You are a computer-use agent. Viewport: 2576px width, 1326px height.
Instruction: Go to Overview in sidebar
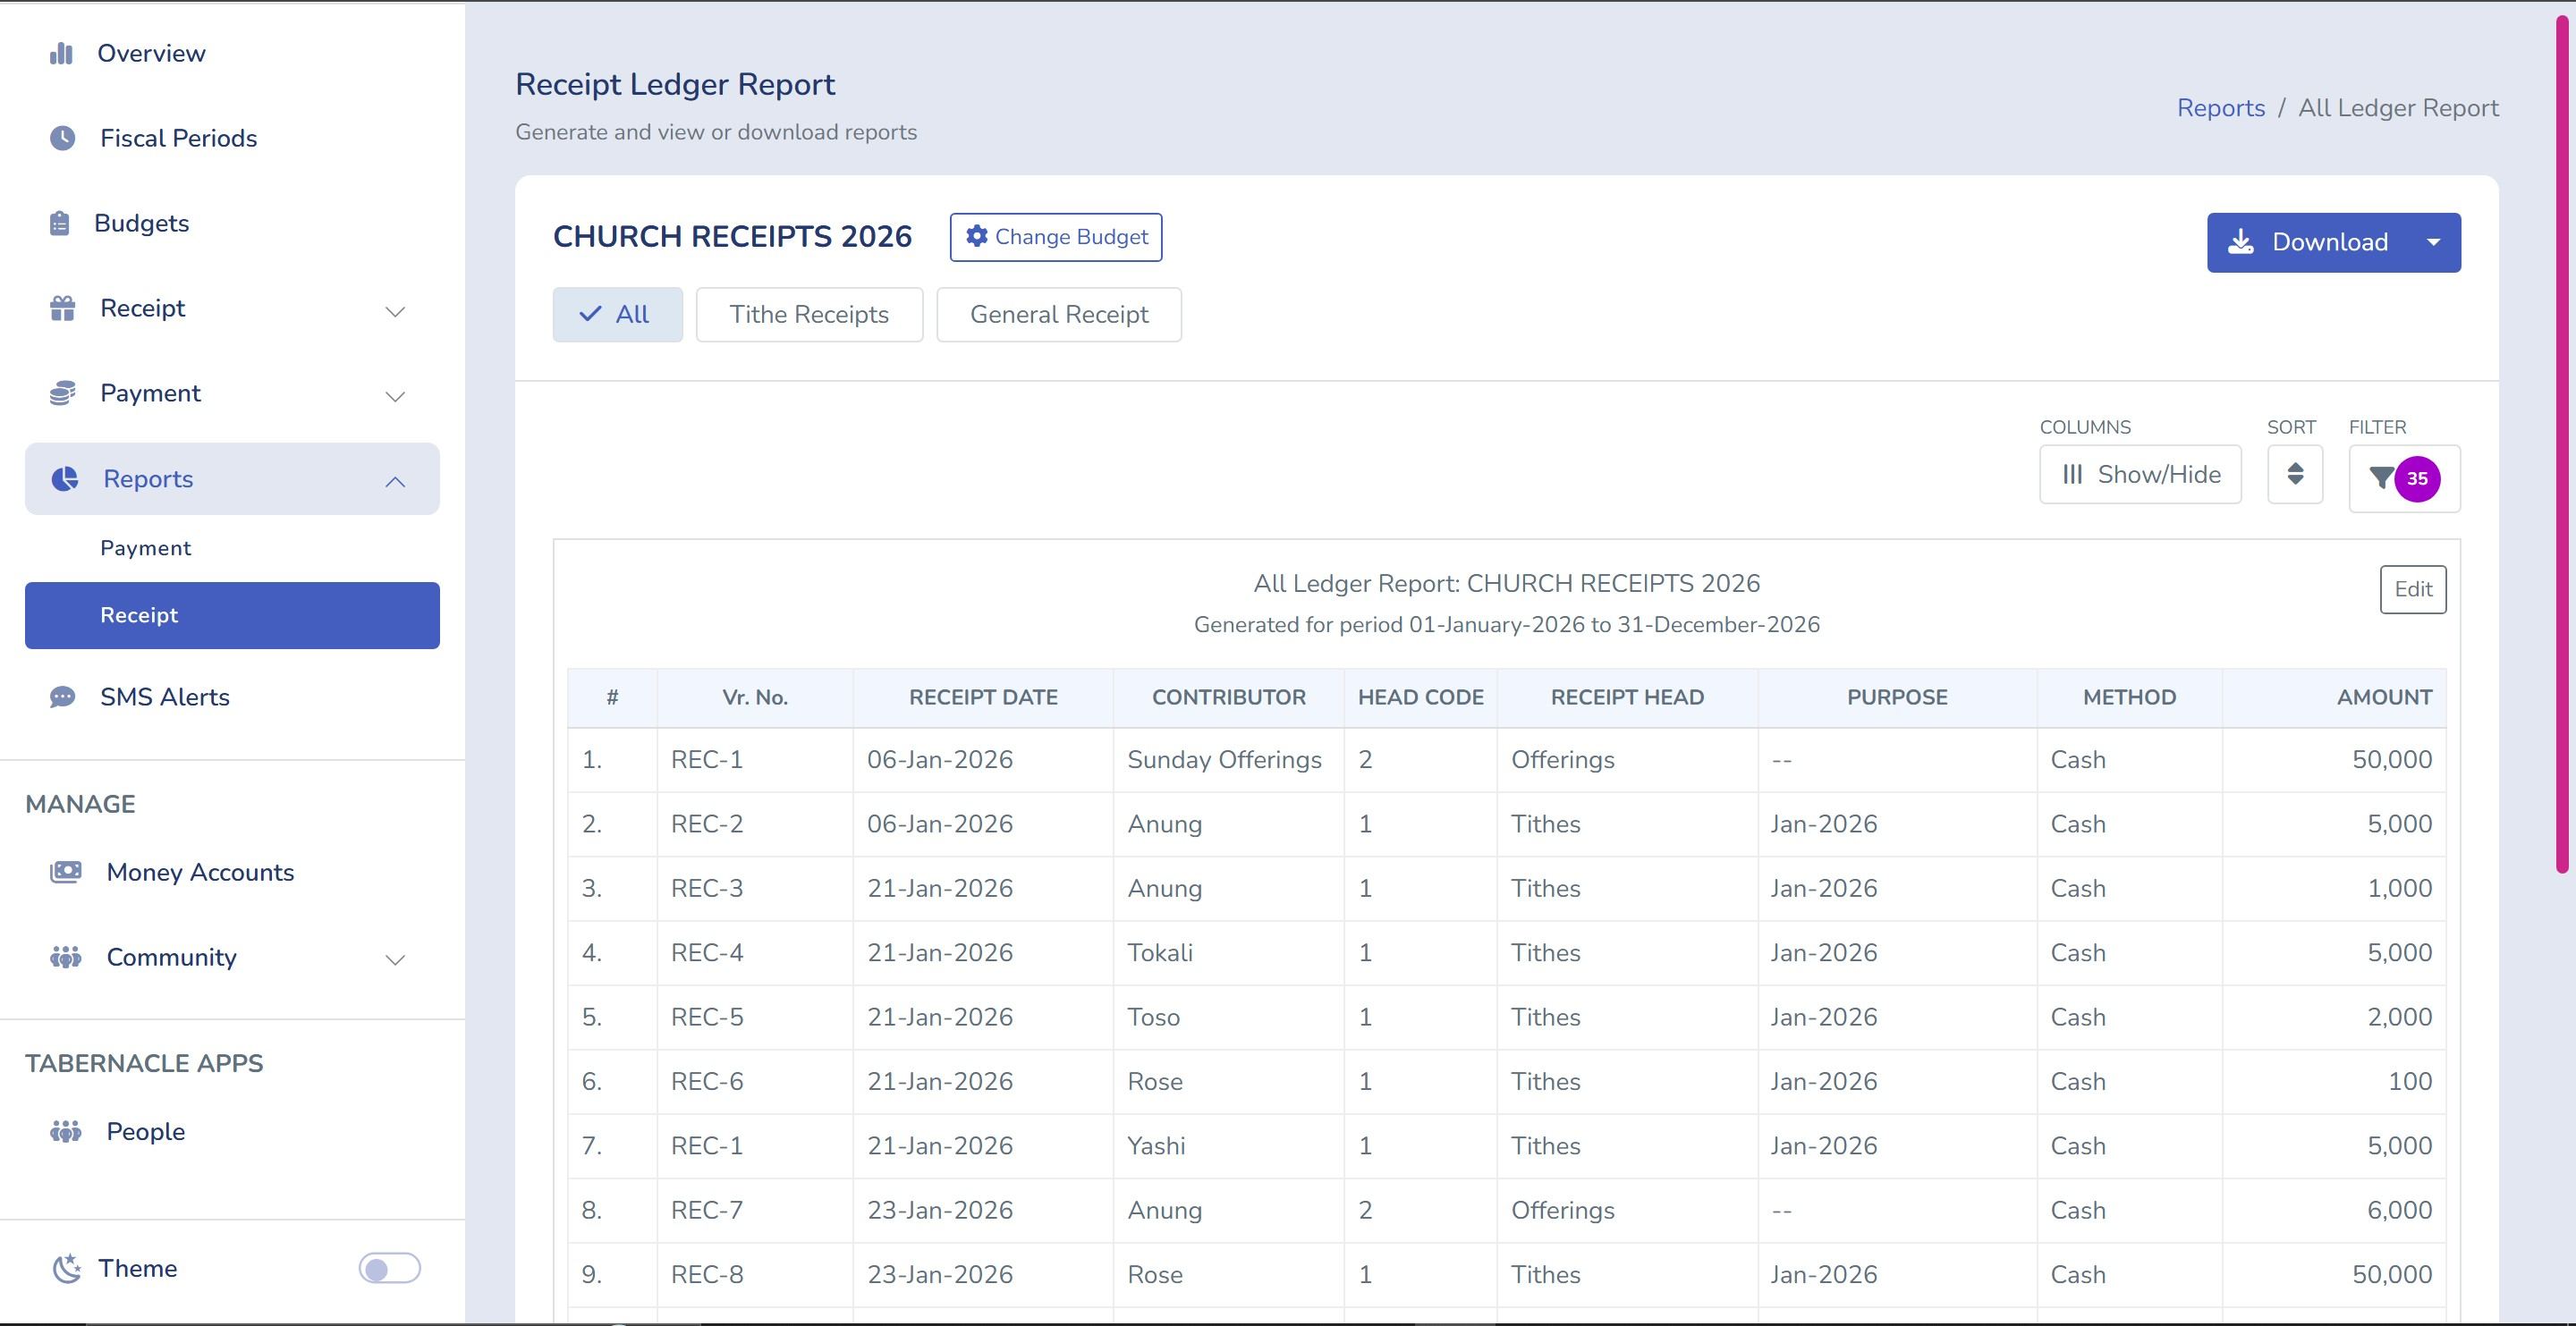pos(151,53)
